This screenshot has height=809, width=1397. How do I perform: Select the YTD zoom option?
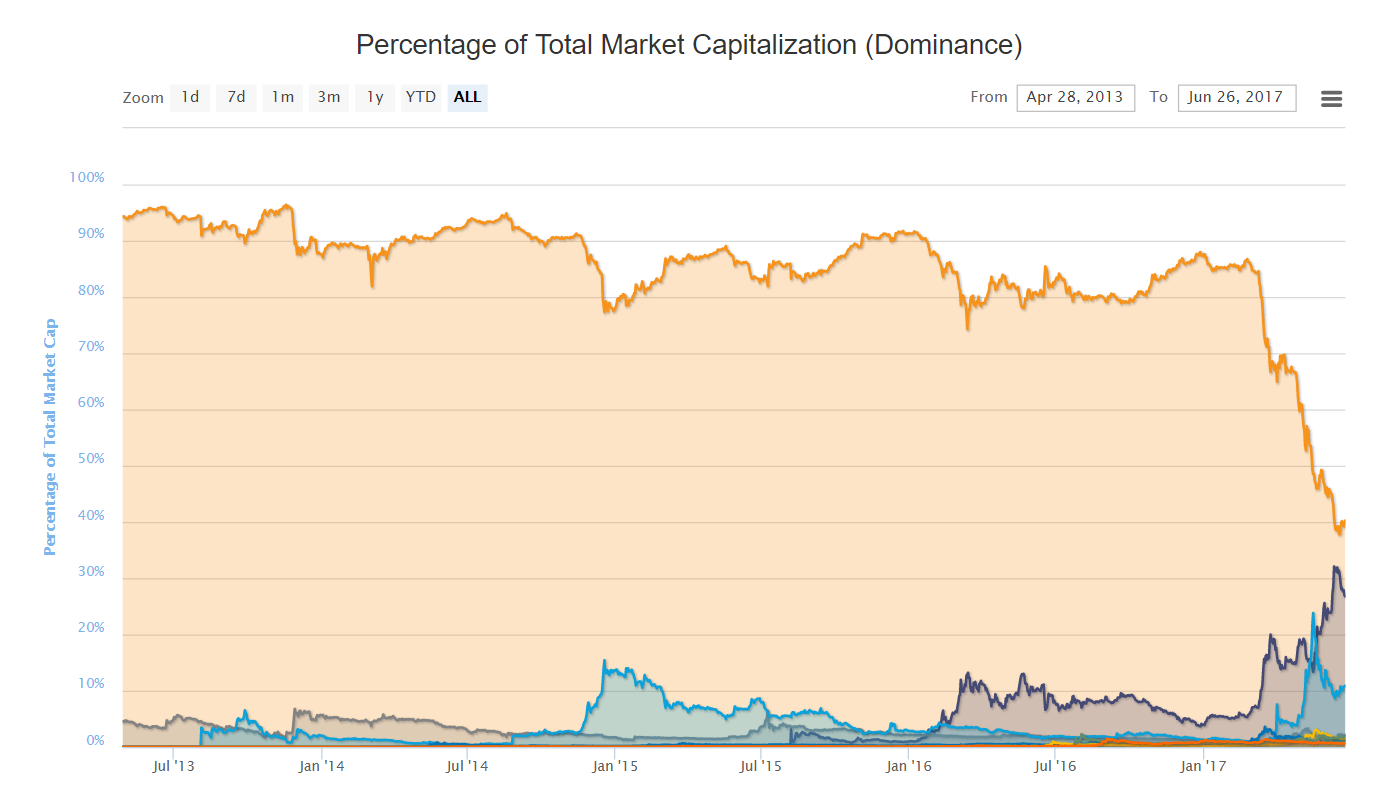(x=421, y=97)
